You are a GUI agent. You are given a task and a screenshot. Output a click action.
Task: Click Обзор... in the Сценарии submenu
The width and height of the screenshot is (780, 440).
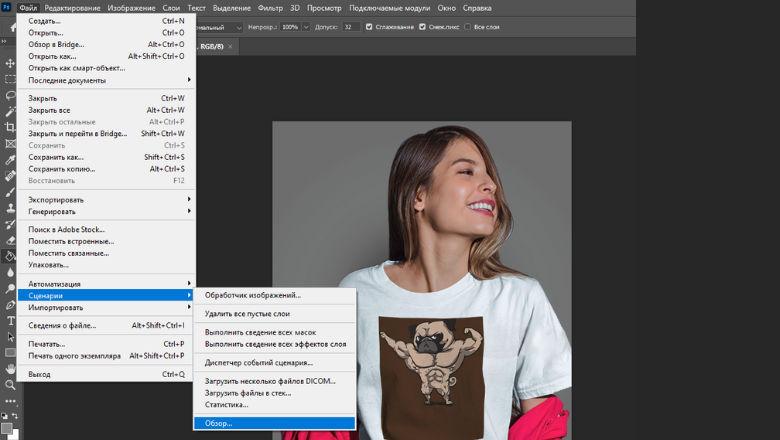pyautogui.click(x=218, y=423)
